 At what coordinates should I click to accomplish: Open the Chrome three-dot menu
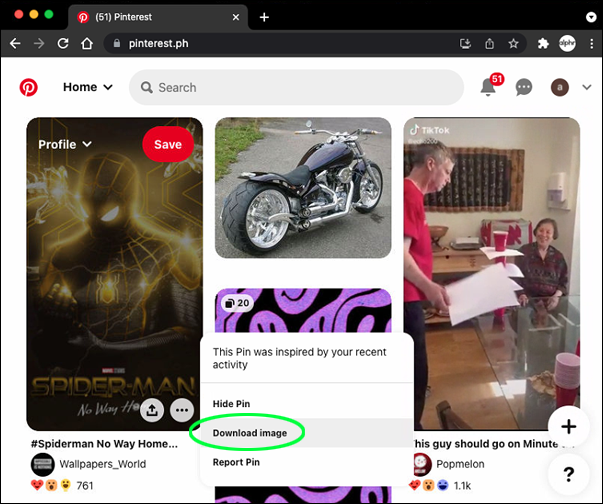pyautogui.click(x=591, y=43)
